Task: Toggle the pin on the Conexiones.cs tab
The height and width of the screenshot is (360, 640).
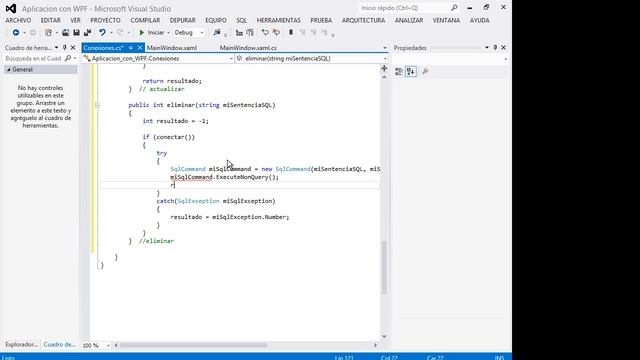Action: [x=131, y=48]
